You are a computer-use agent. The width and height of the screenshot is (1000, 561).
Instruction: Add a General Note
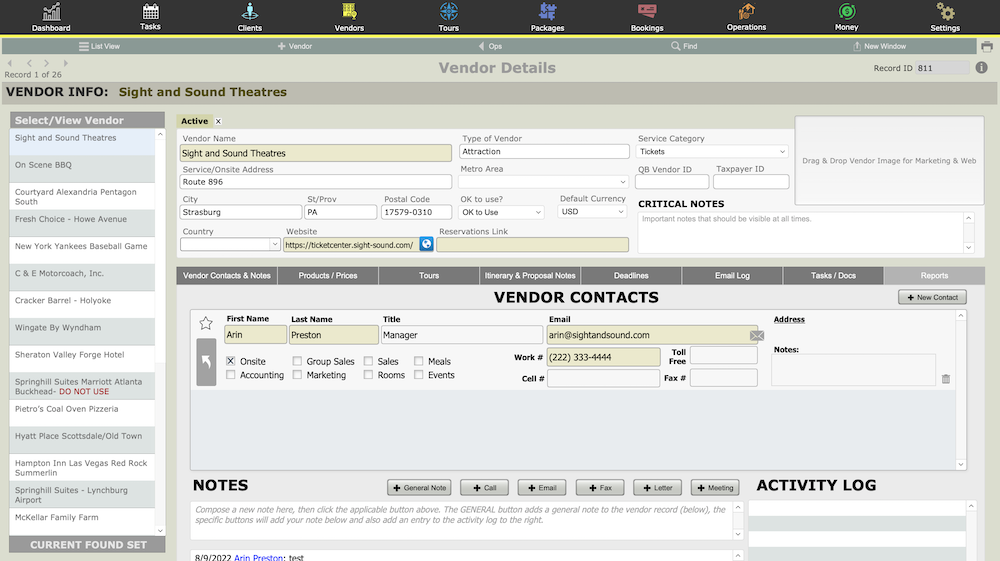click(x=419, y=488)
